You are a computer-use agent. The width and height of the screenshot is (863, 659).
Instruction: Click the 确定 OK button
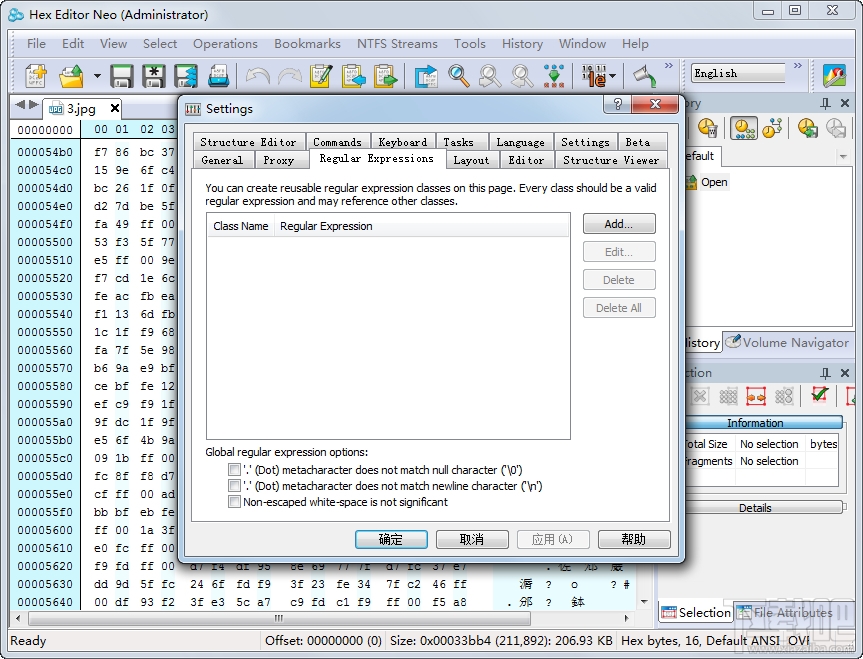(x=391, y=539)
